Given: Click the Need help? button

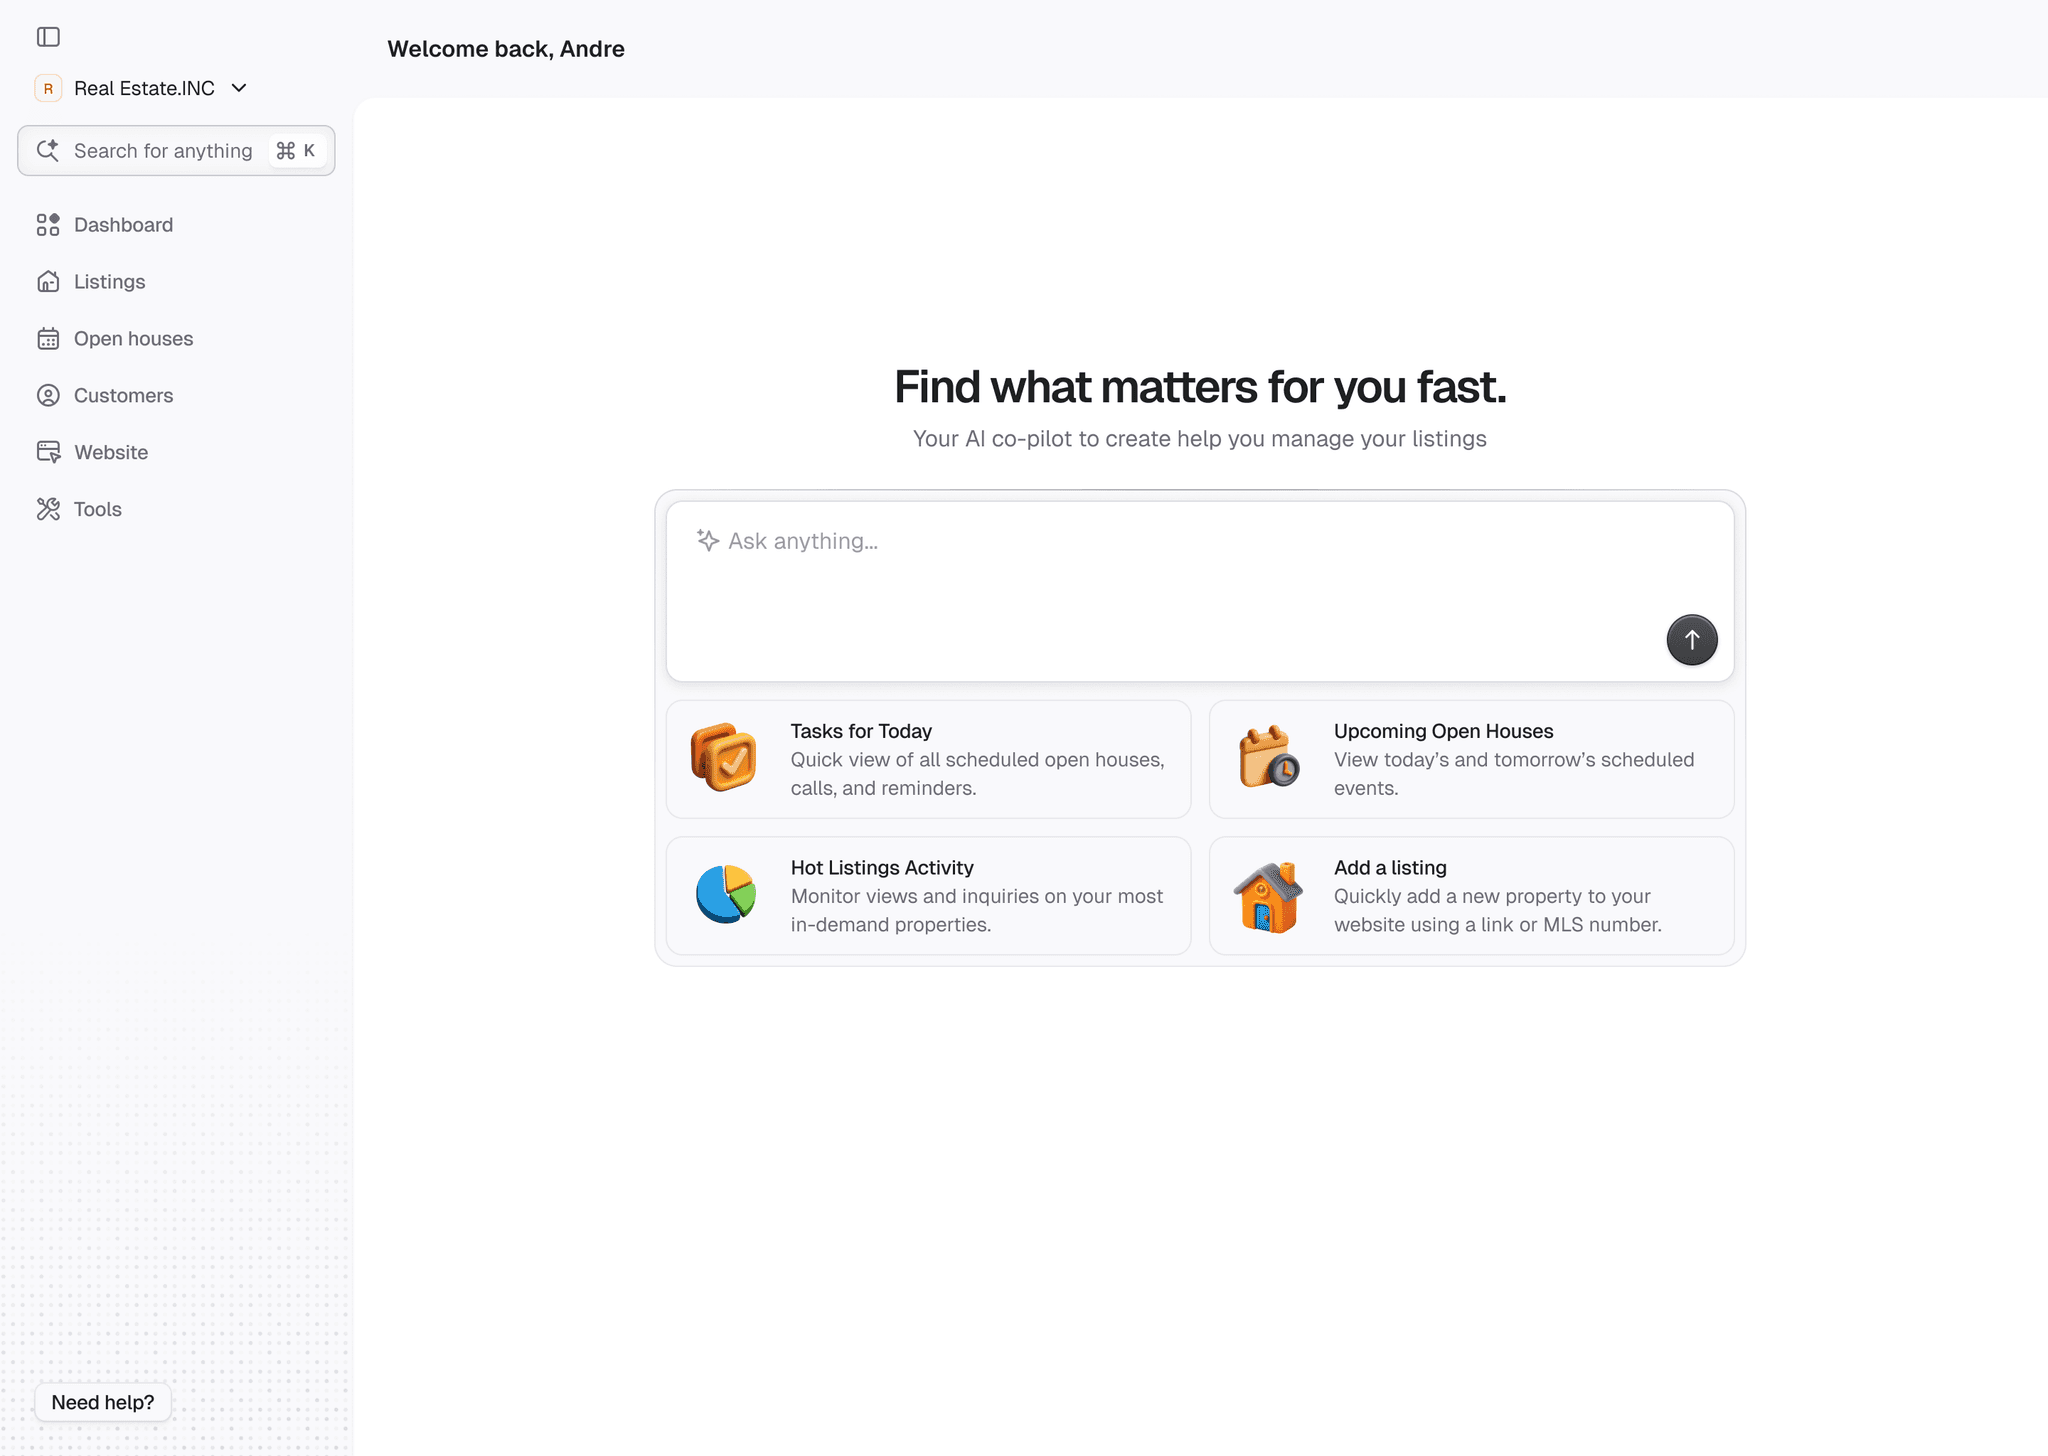Looking at the screenshot, I should click(x=102, y=1402).
